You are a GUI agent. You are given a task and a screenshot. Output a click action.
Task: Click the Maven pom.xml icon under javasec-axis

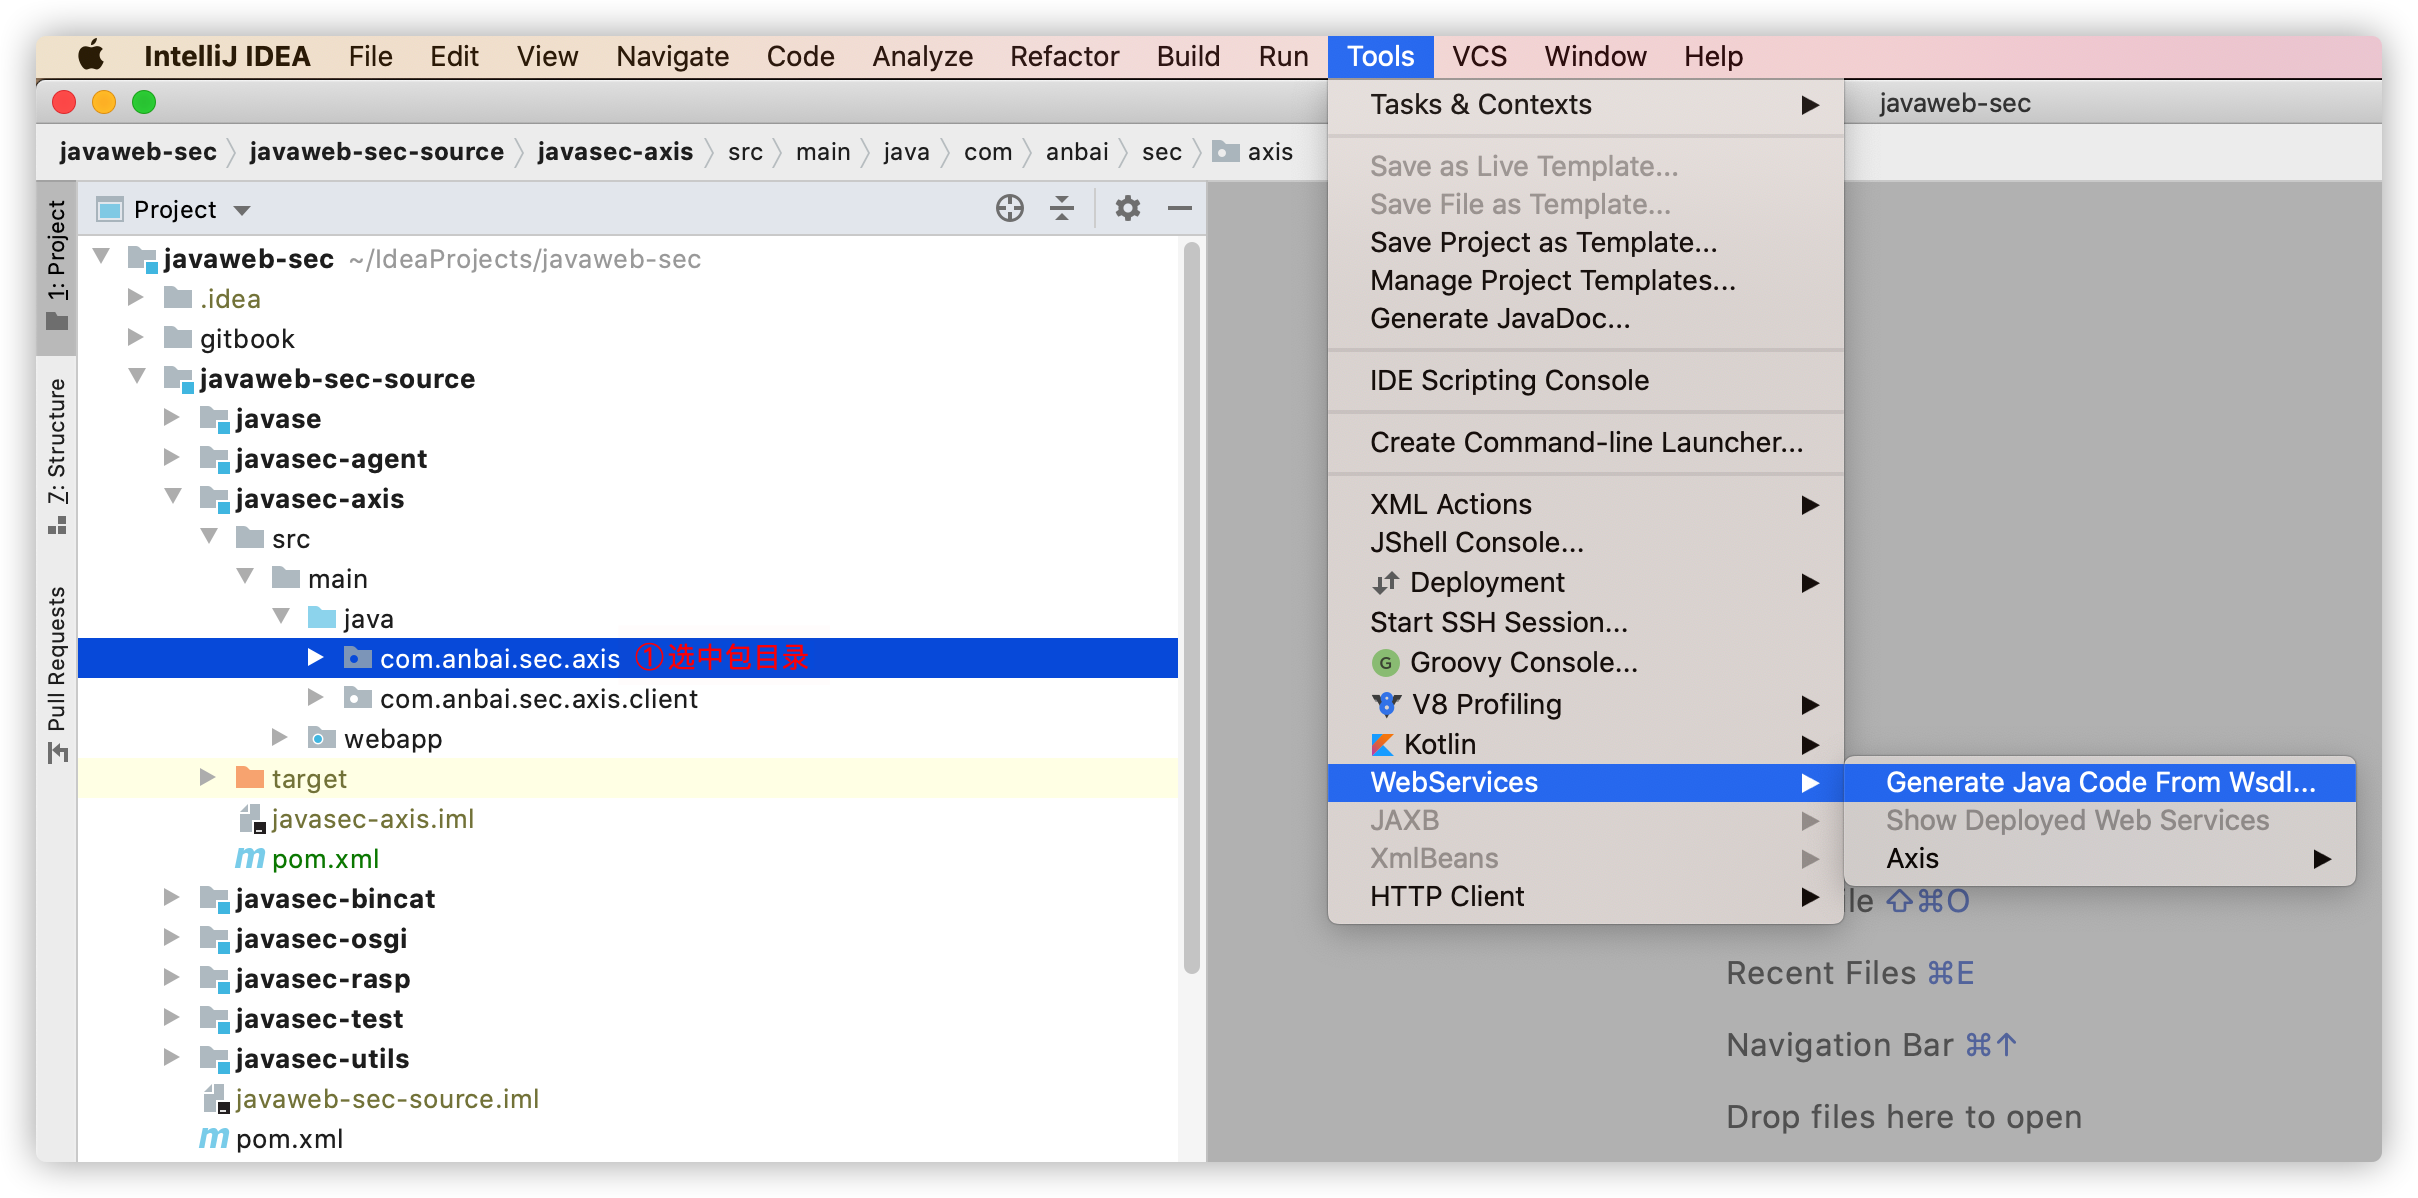coord(250,859)
